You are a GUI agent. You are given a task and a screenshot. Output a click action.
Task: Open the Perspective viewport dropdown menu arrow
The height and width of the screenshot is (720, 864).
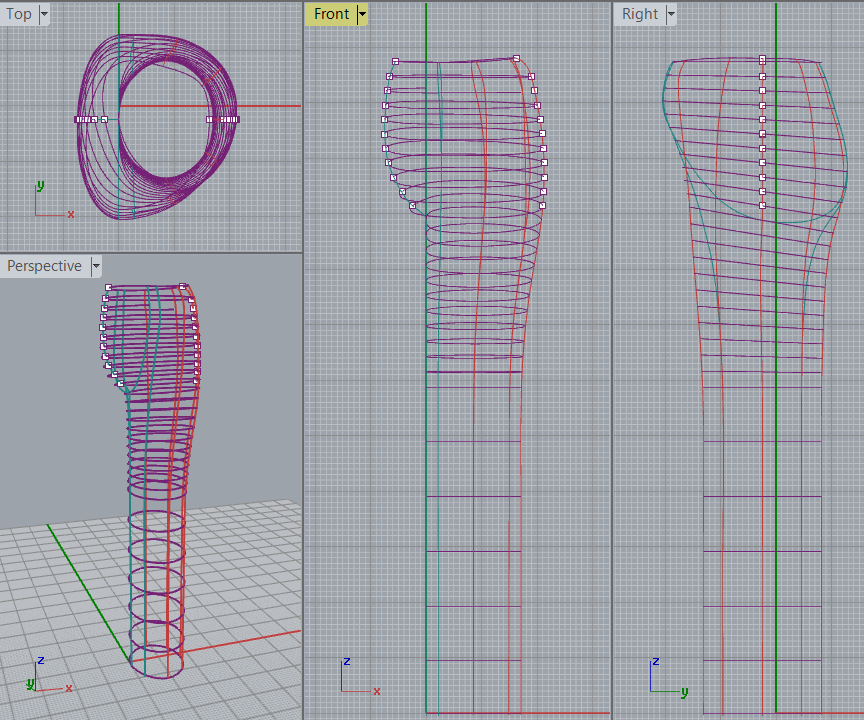coord(96,266)
